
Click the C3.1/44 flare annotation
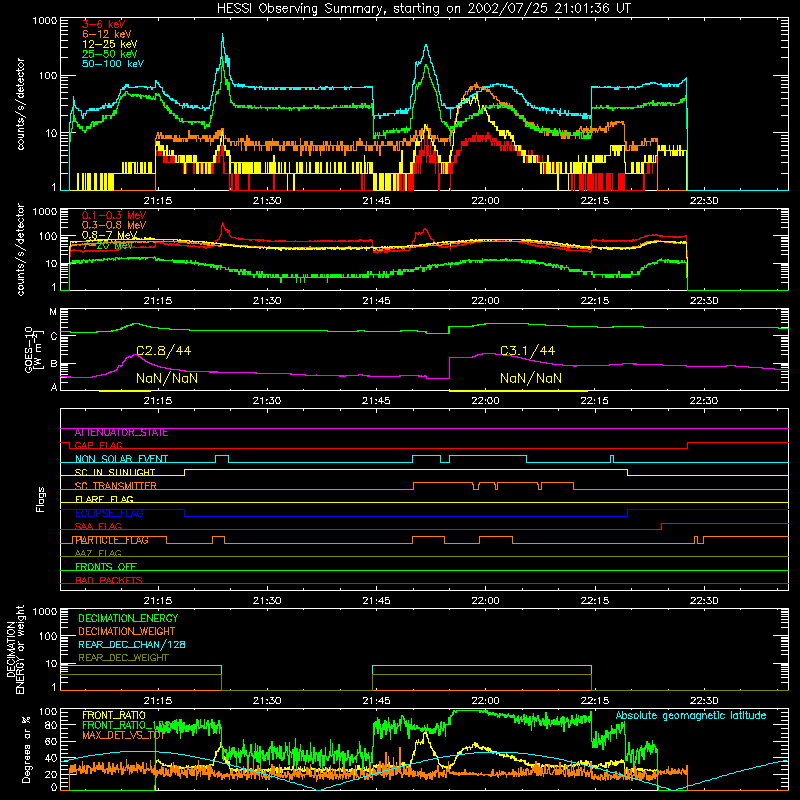tap(528, 351)
